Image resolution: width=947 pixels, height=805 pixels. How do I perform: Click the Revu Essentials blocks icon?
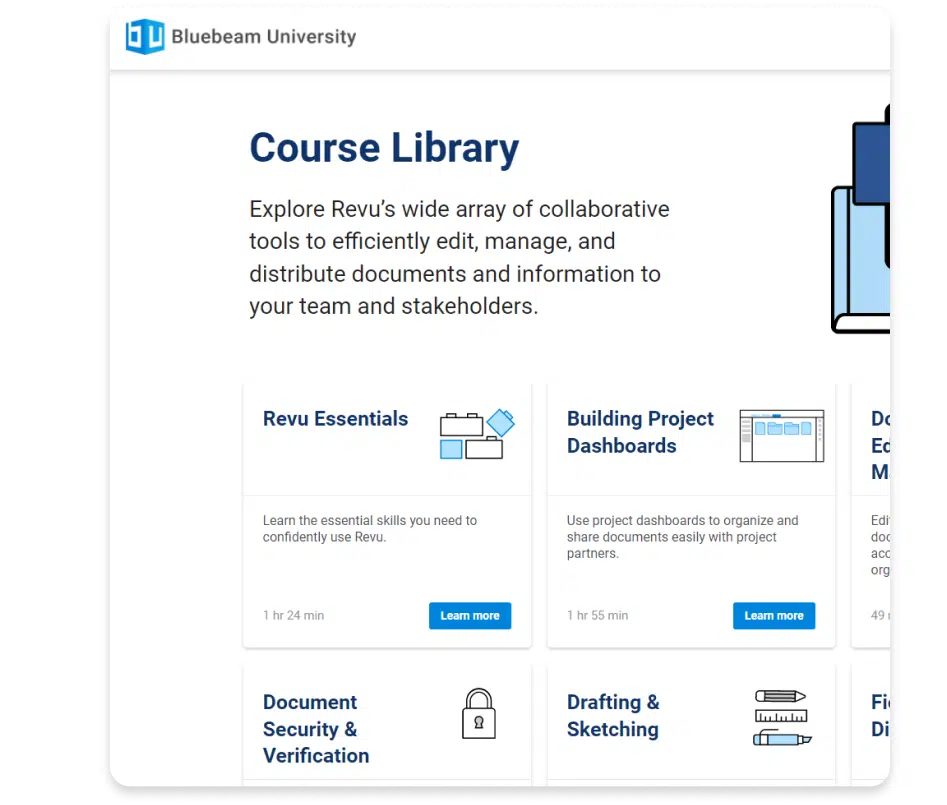[477, 435]
